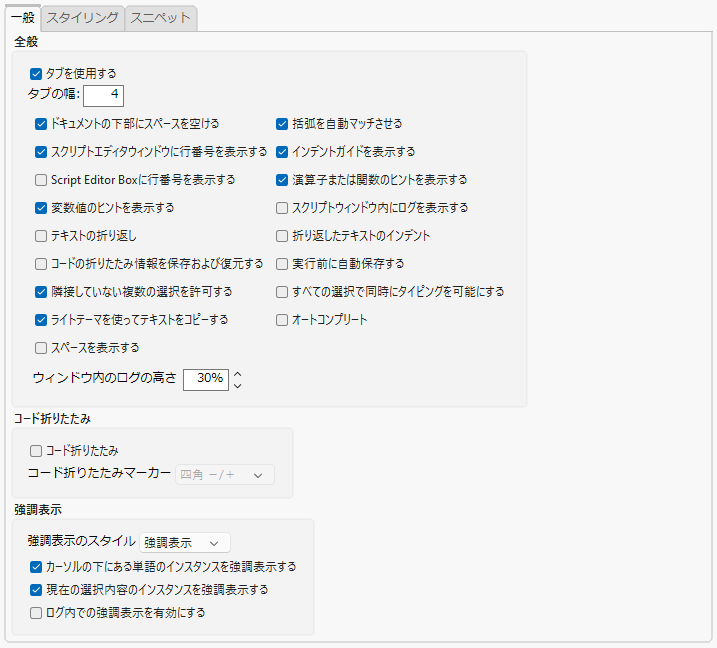
Task: Open 強調表示のスタイル dropdown
Action: [x=185, y=543]
